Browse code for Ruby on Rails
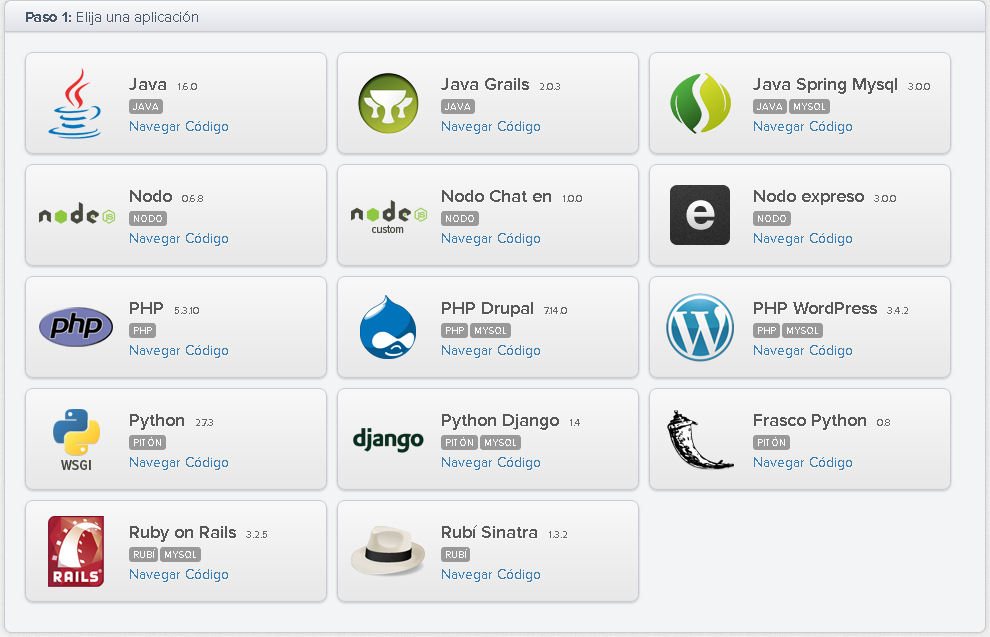 179,574
